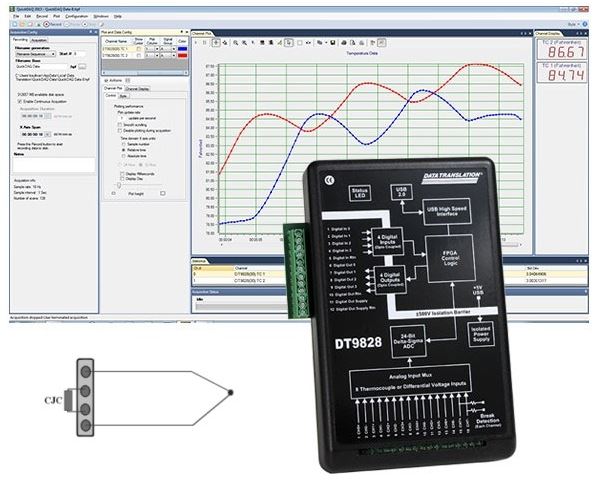This screenshot has height=495, width=599.
Task: Open dropdown arrow beside plot copy icon
Action: (325, 42)
